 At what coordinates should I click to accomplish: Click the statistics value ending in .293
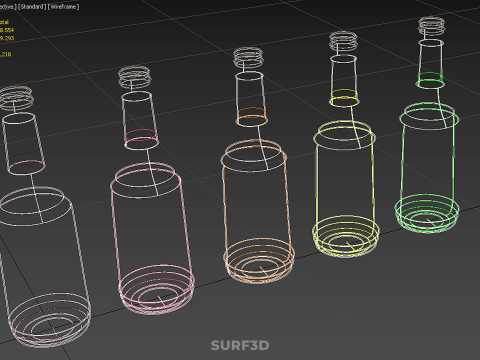pyautogui.click(x=7, y=38)
